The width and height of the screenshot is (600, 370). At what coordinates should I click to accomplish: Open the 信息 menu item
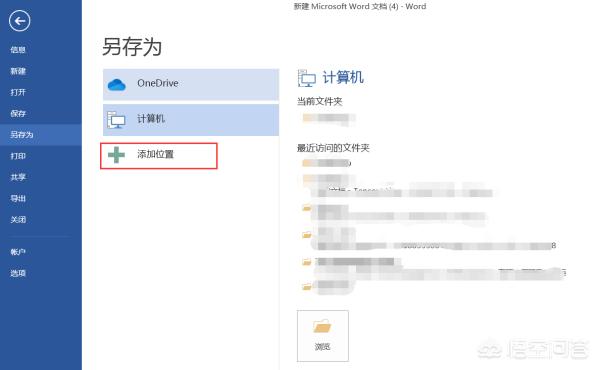click(x=18, y=50)
